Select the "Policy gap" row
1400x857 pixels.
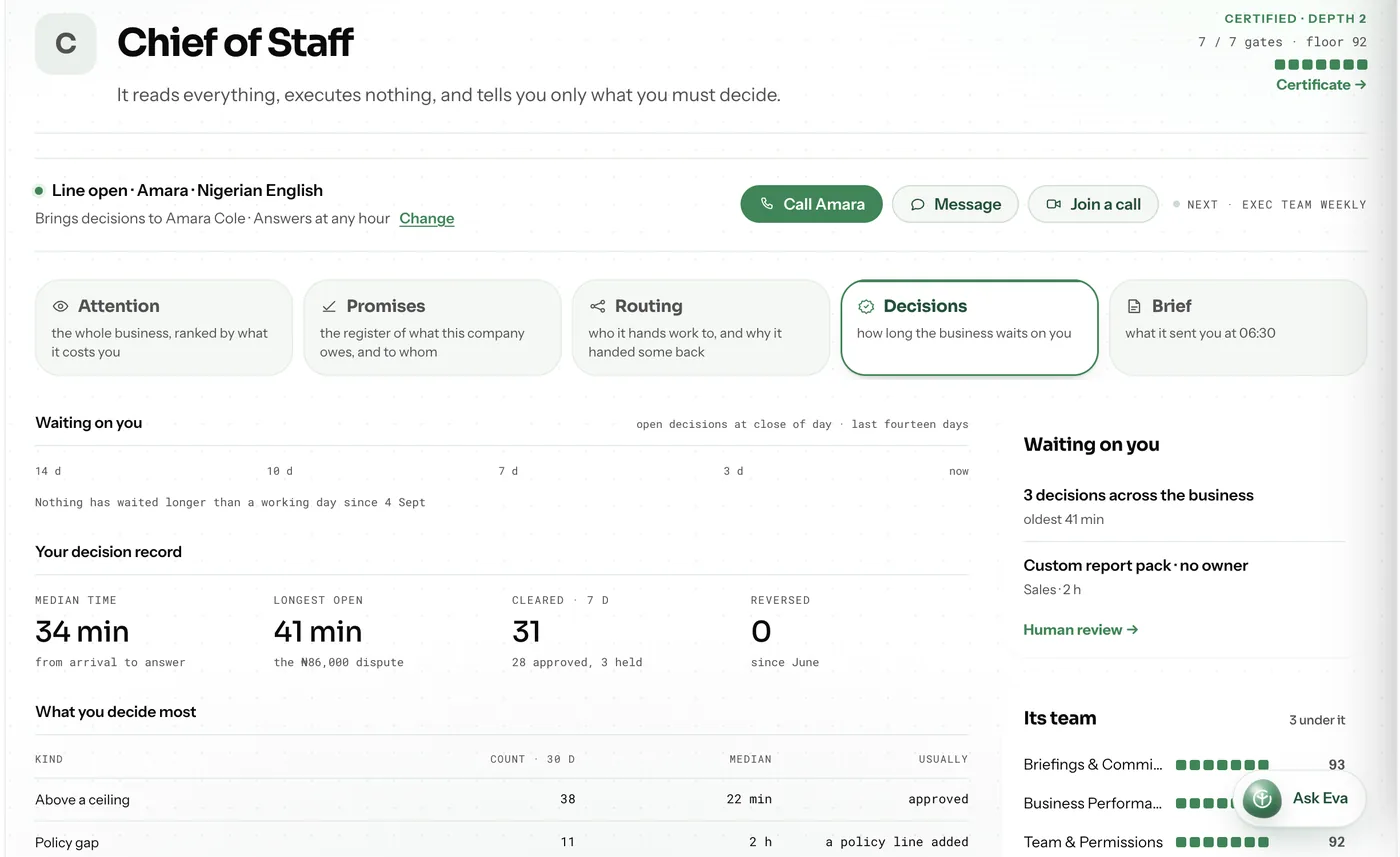pyautogui.click(x=501, y=842)
